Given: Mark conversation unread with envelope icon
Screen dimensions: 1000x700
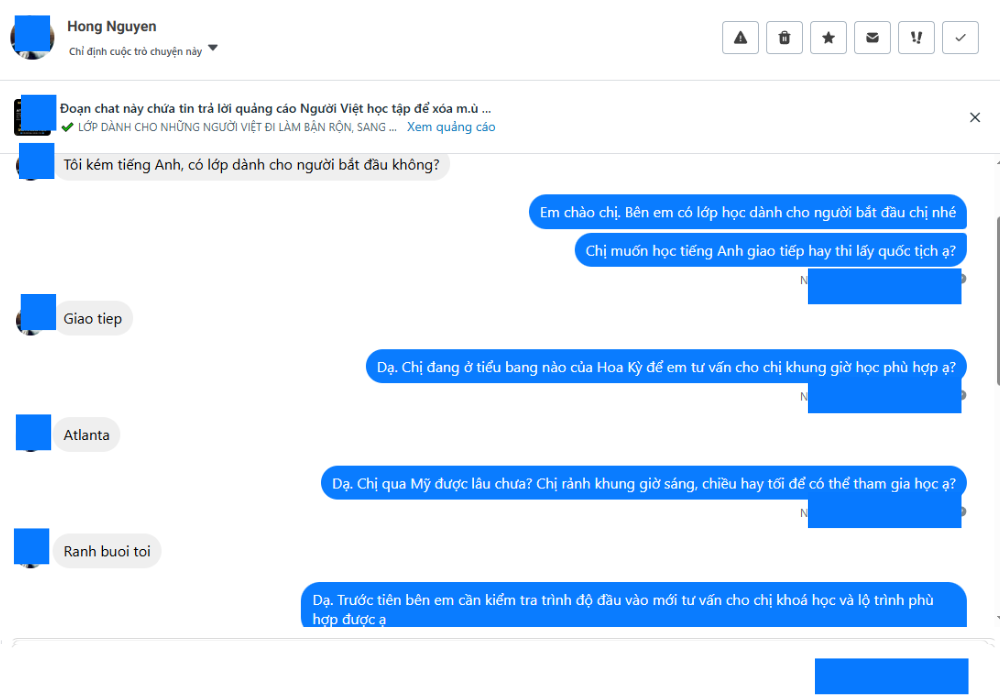Looking at the screenshot, I should pyautogui.click(x=872, y=38).
